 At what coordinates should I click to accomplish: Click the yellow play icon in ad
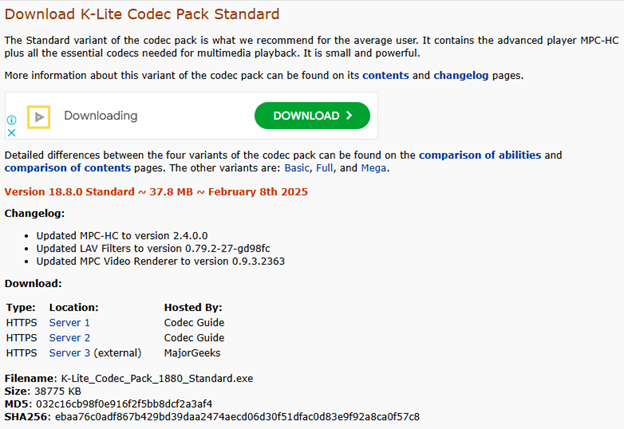tap(39, 116)
